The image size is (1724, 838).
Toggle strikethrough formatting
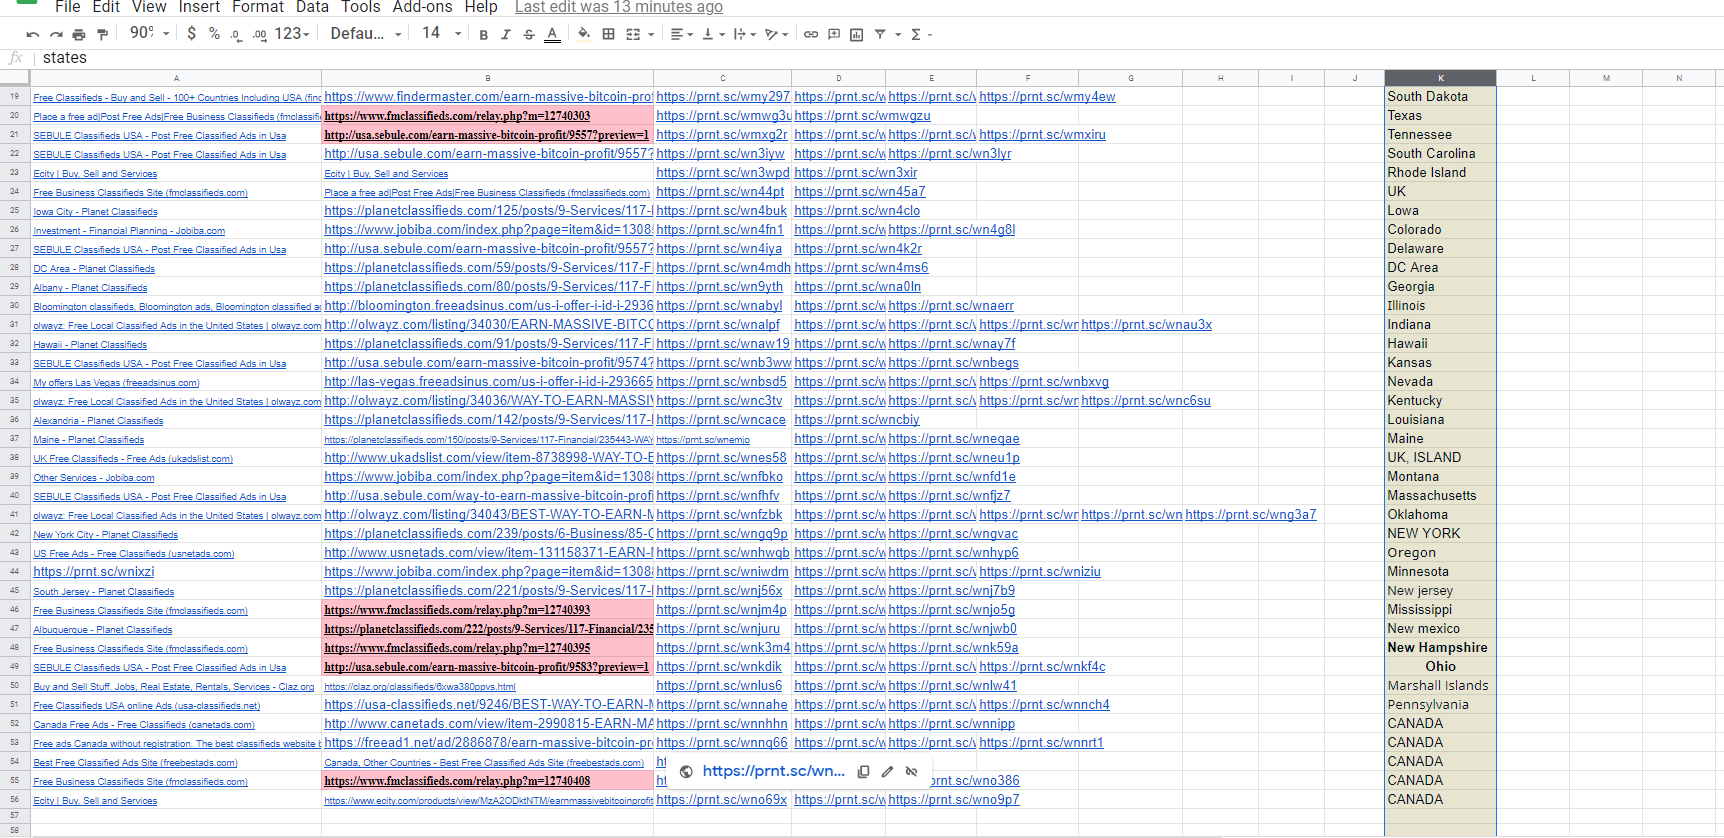(x=529, y=34)
